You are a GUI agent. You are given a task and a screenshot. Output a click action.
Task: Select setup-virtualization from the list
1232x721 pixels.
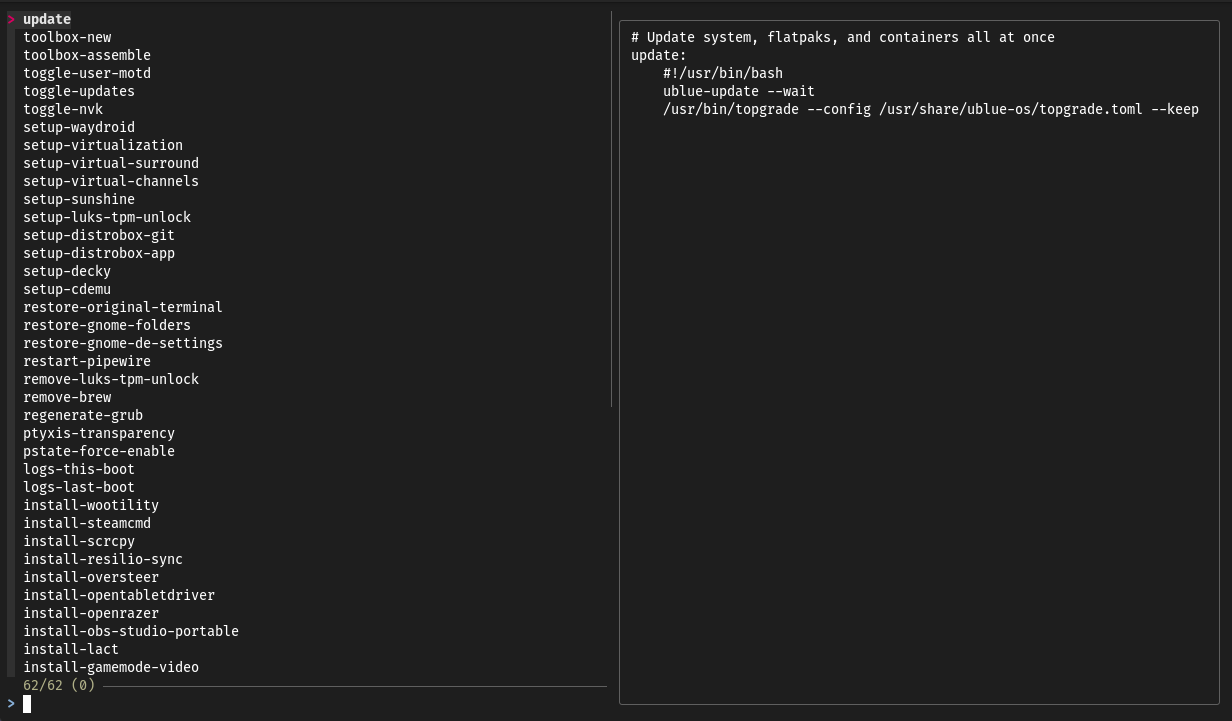click(x=103, y=145)
